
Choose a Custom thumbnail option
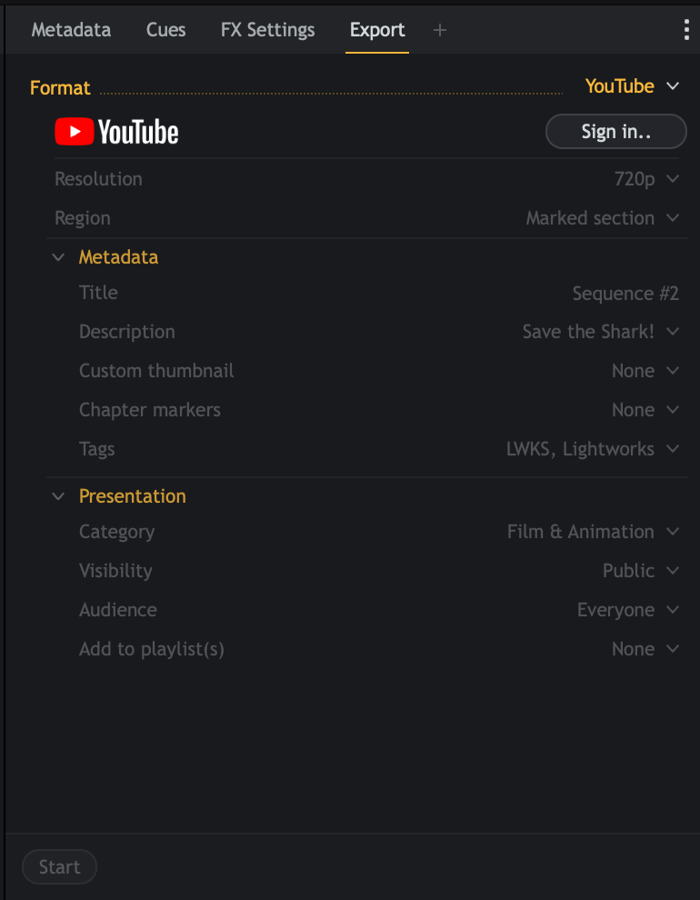645,371
